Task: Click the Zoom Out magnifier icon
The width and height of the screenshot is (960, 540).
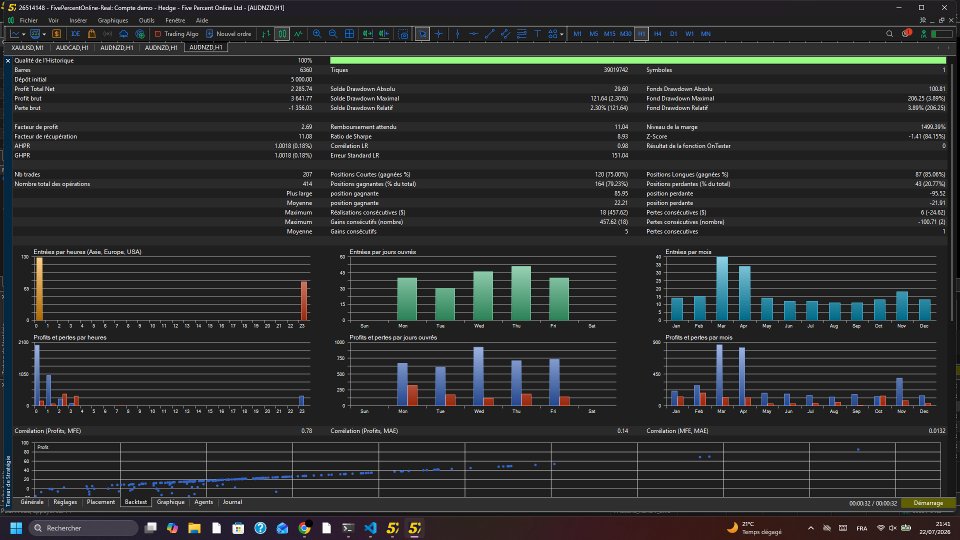Action: tap(332, 34)
